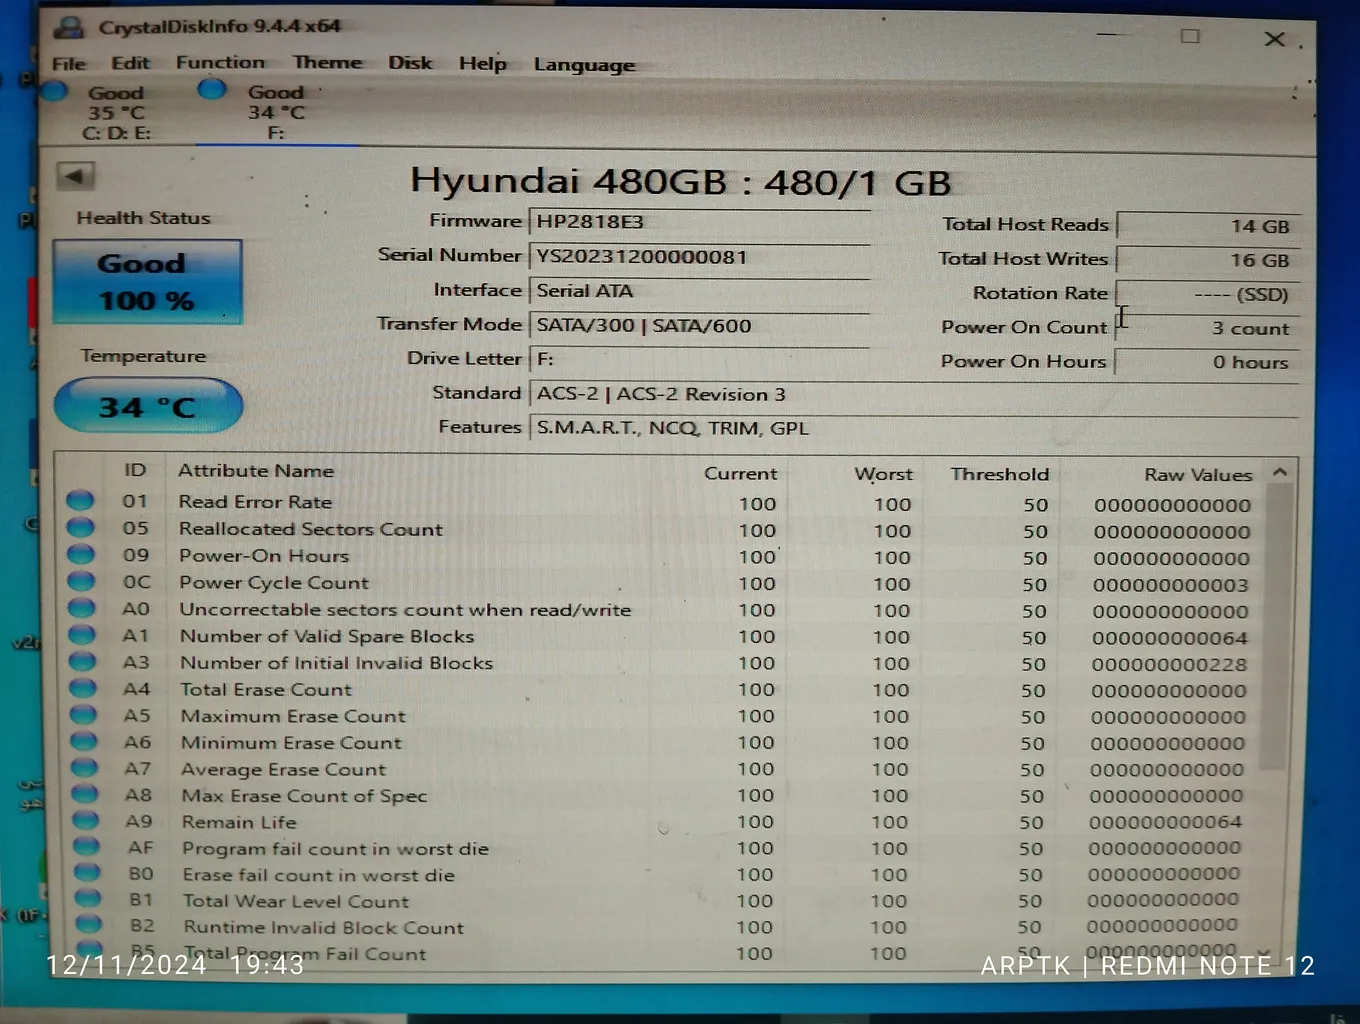Click the 34 °C temperature button
This screenshot has height=1024, width=1360.
click(x=148, y=406)
